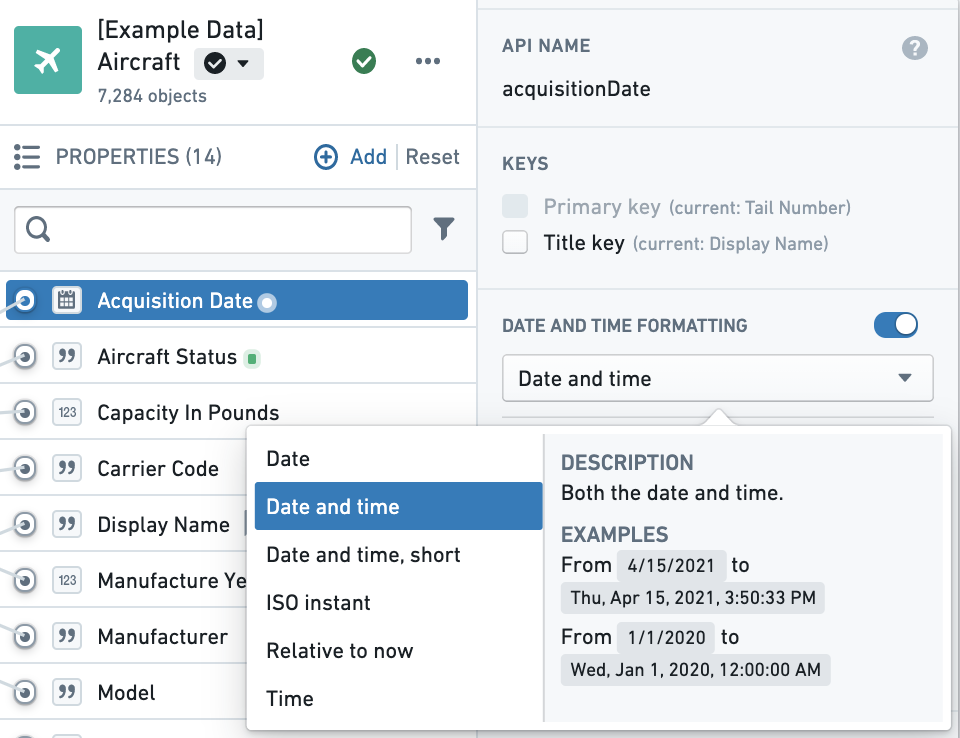Turn off Date and Time Formatting switch
The image size is (960, 738).
point(896,325)
